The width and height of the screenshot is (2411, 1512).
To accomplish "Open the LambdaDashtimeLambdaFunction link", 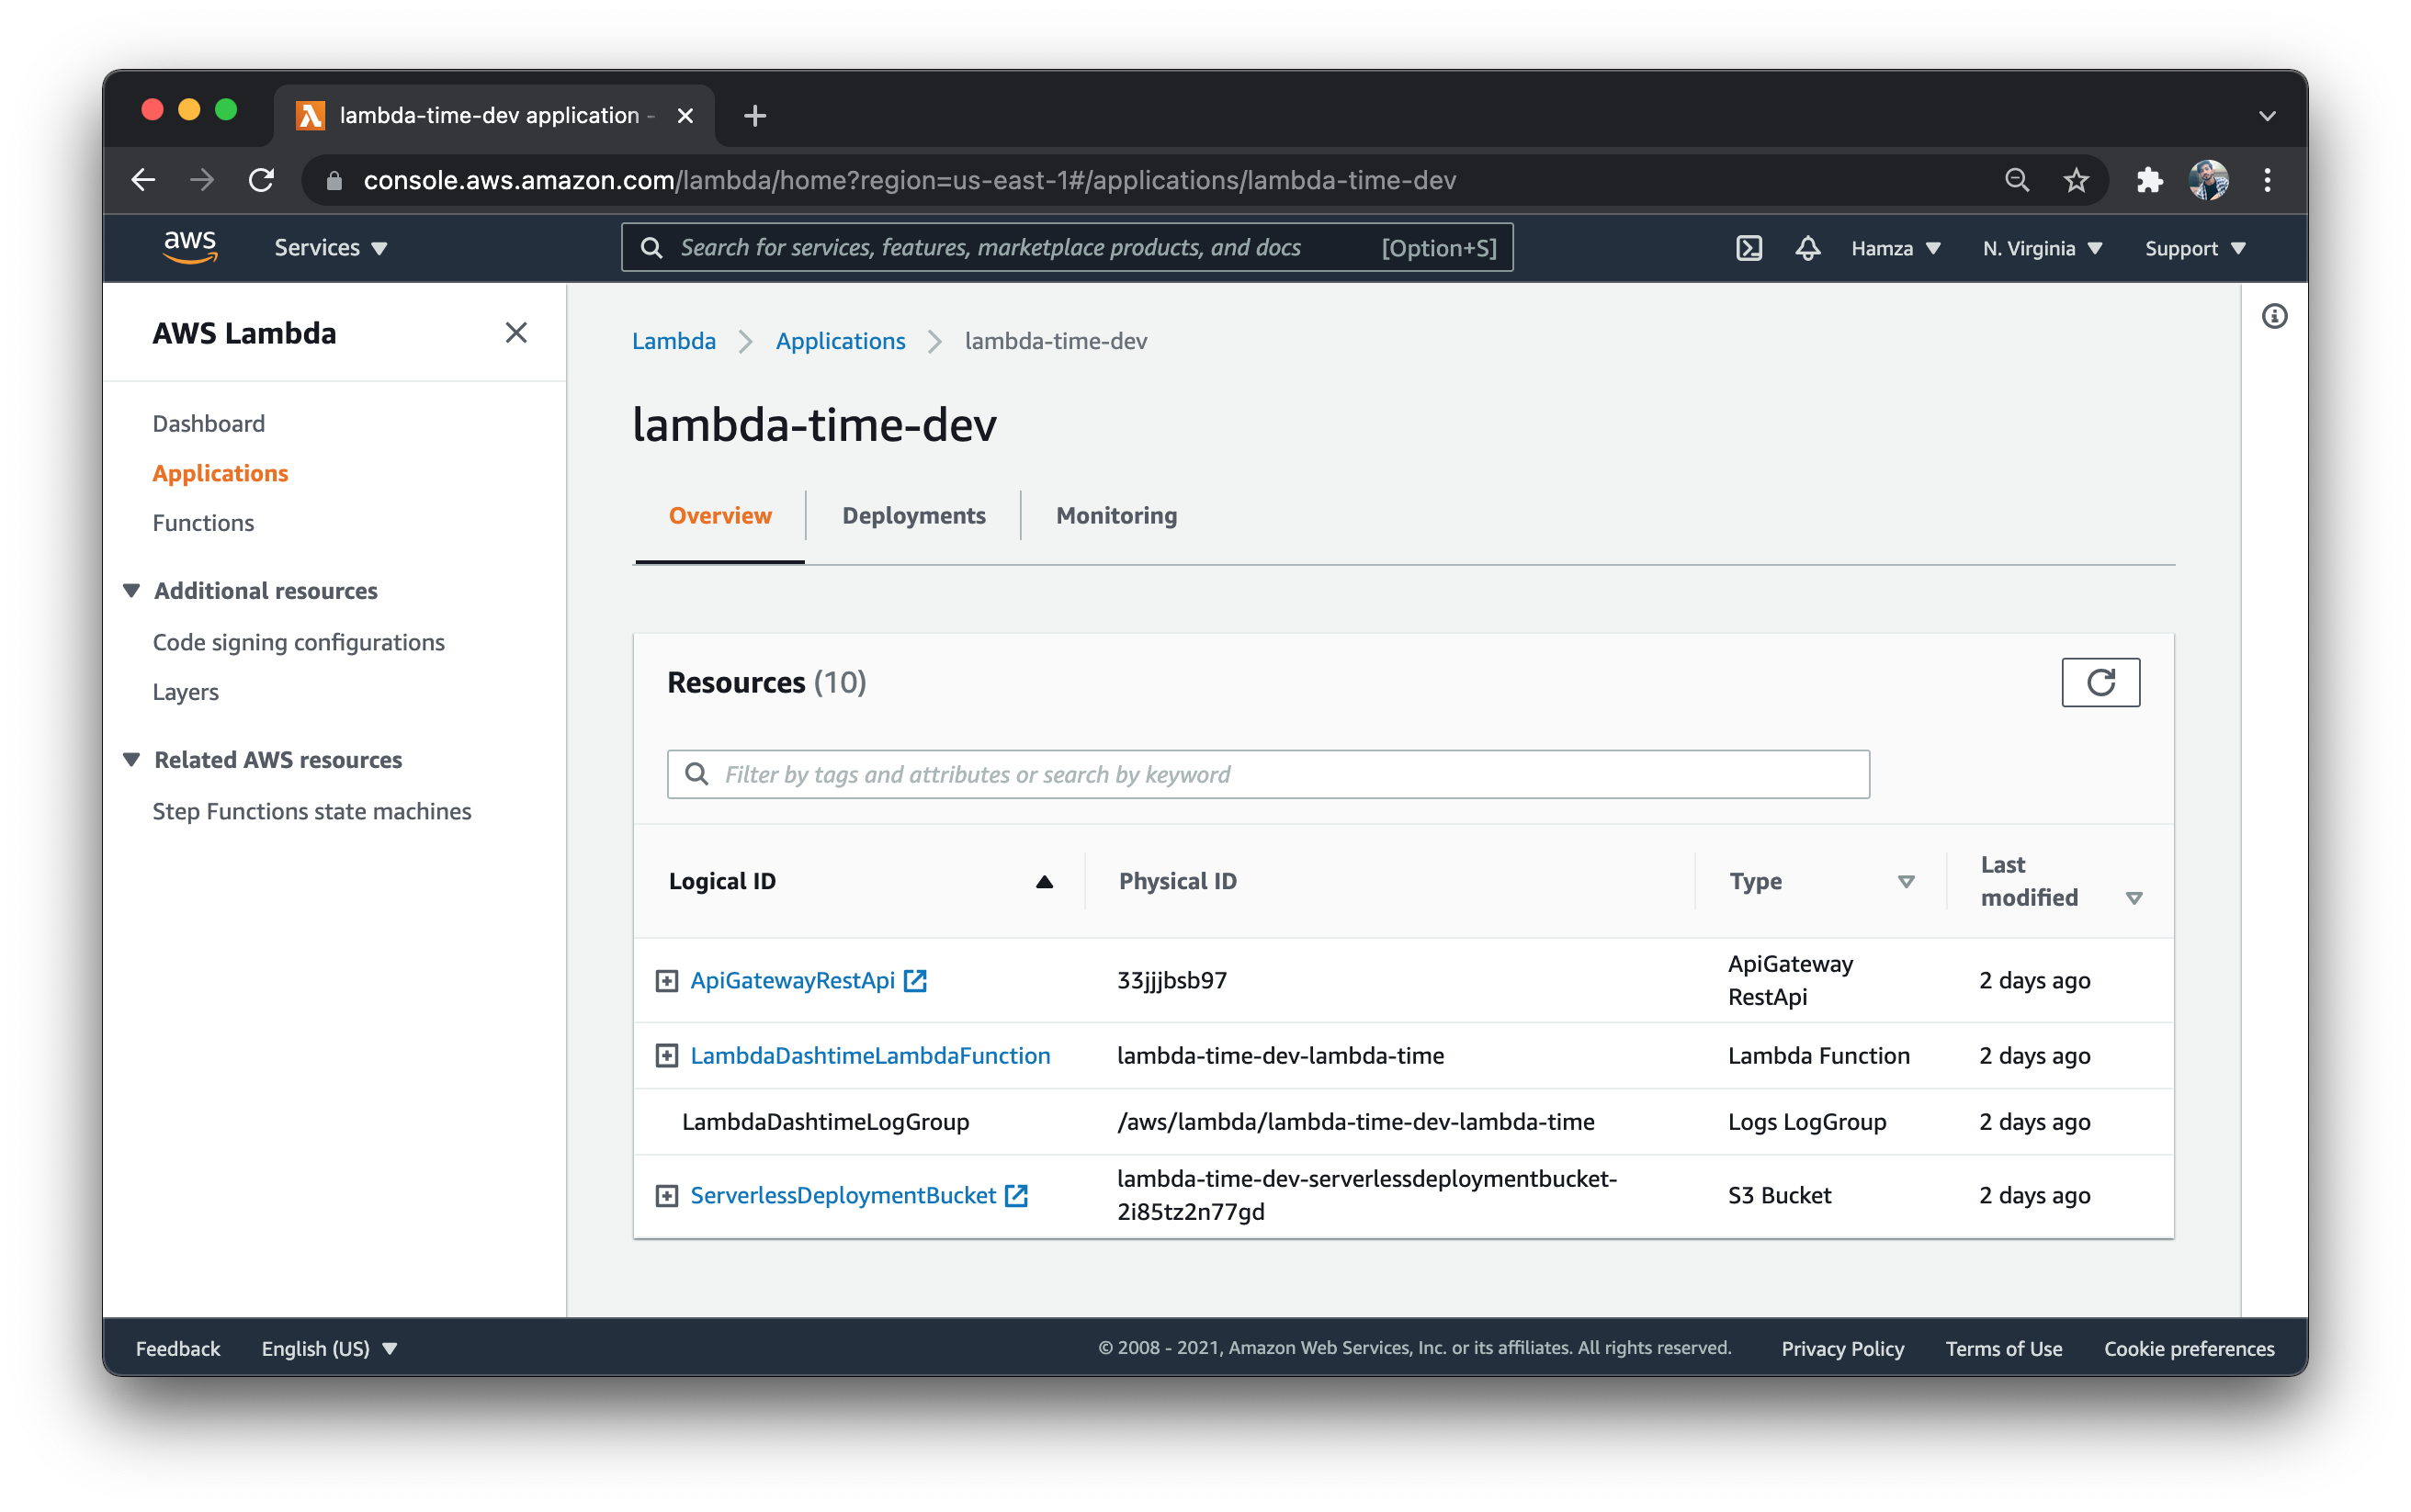I will 870,1056.
